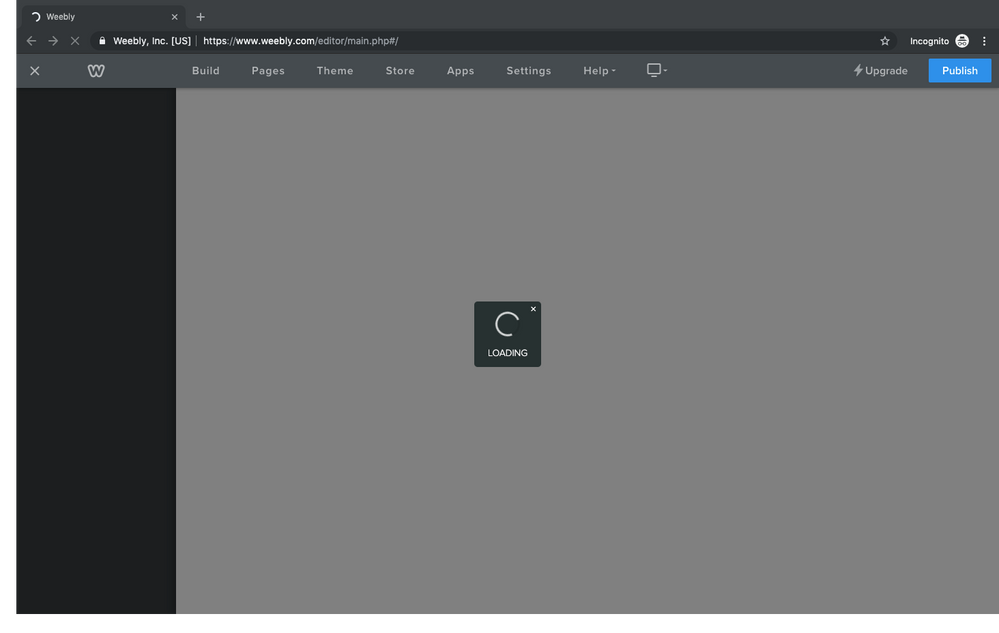Bookmark this page with the star icon
999x633 pixels.
[x=885, y=41]
